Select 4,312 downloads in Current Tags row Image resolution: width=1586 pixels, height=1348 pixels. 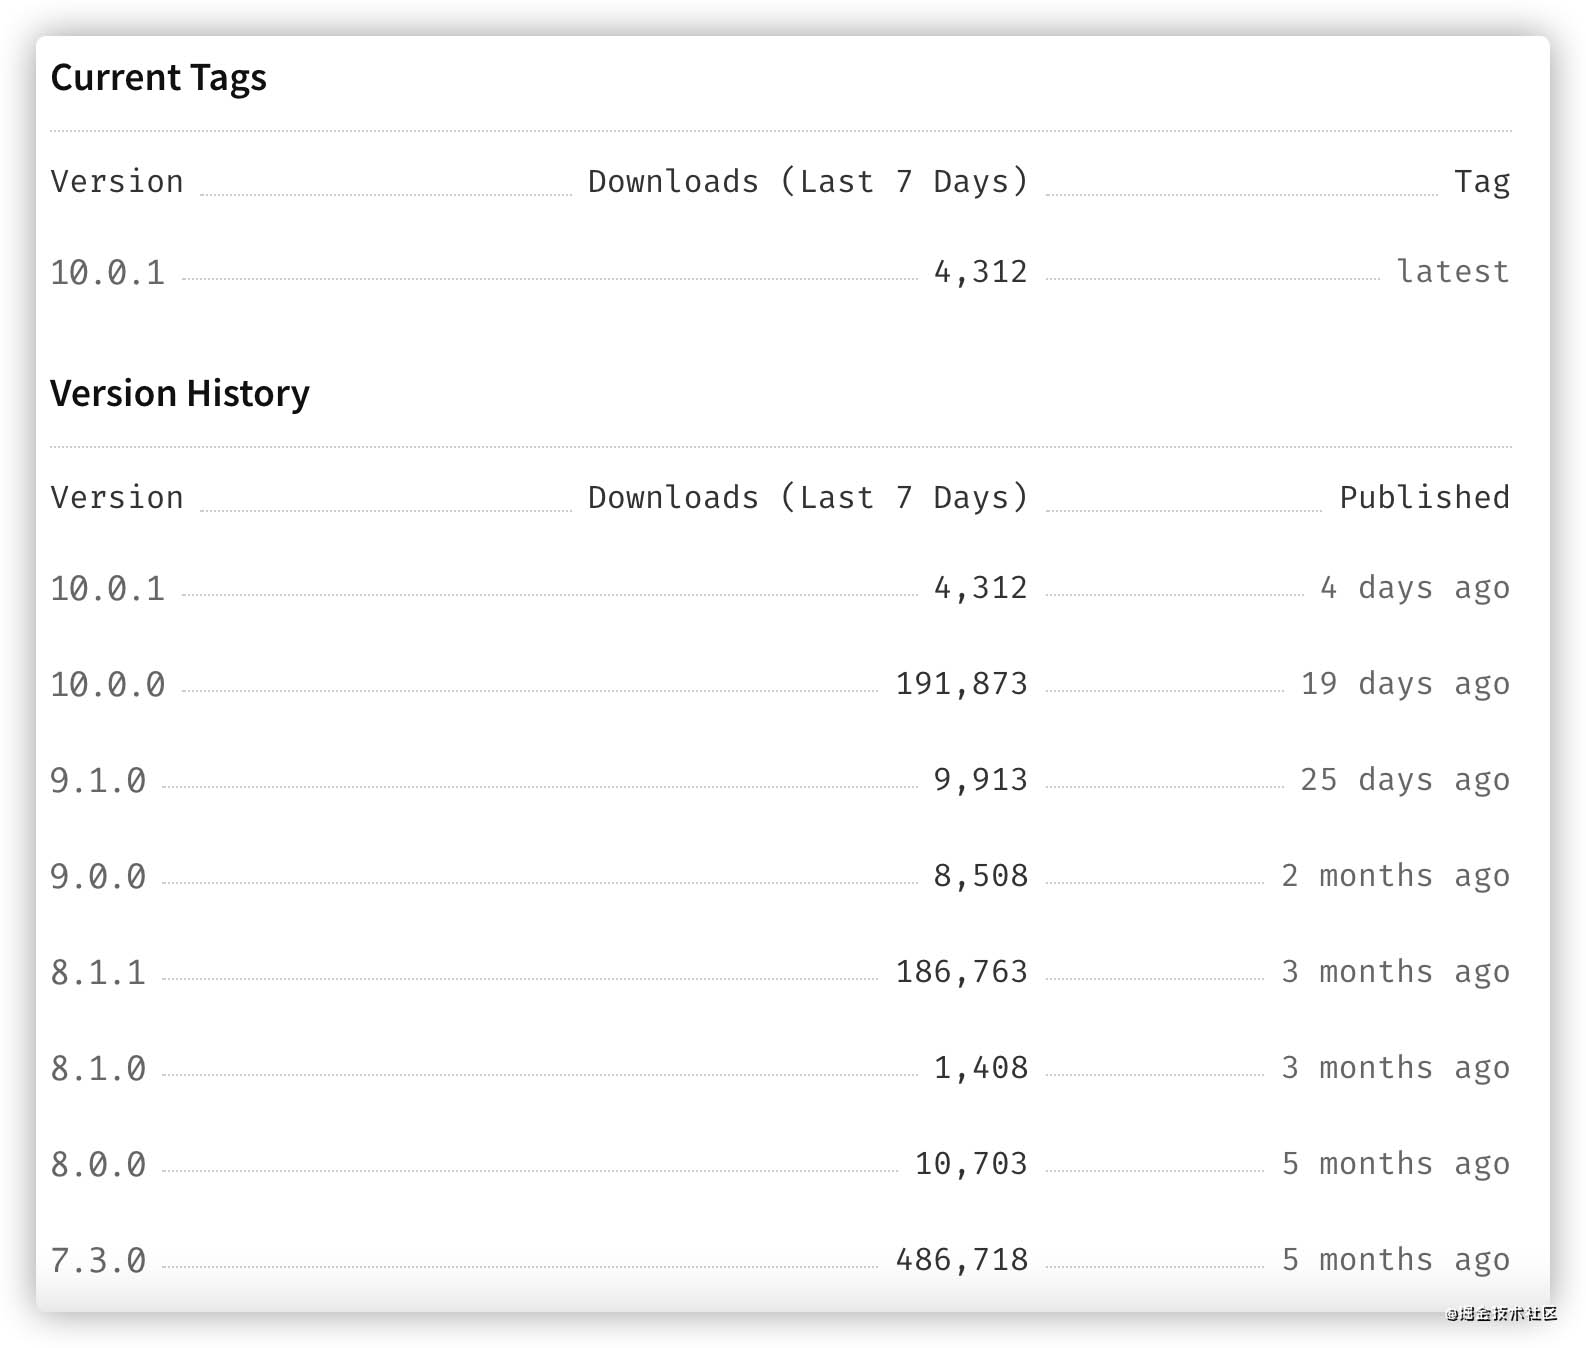coord(981,272)
